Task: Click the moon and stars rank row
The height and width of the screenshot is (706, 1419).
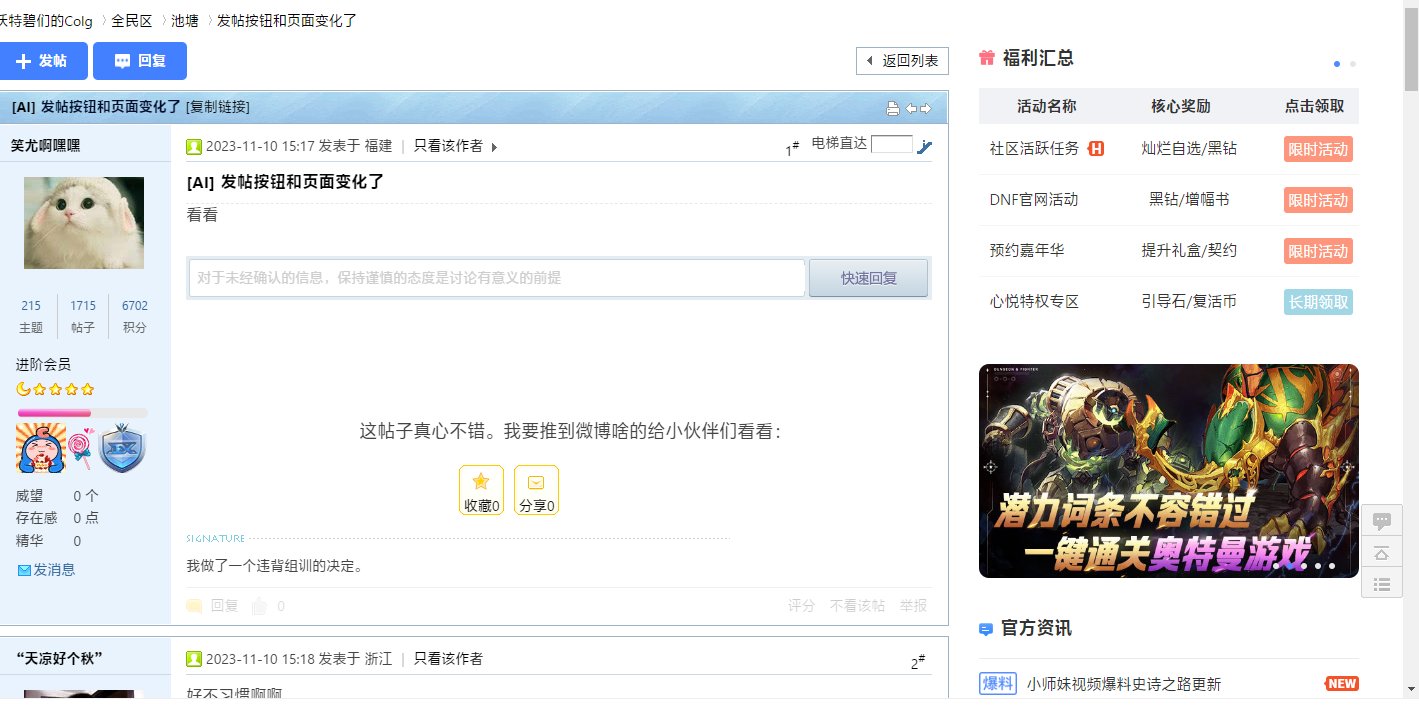Action: [x=56, y=389]
